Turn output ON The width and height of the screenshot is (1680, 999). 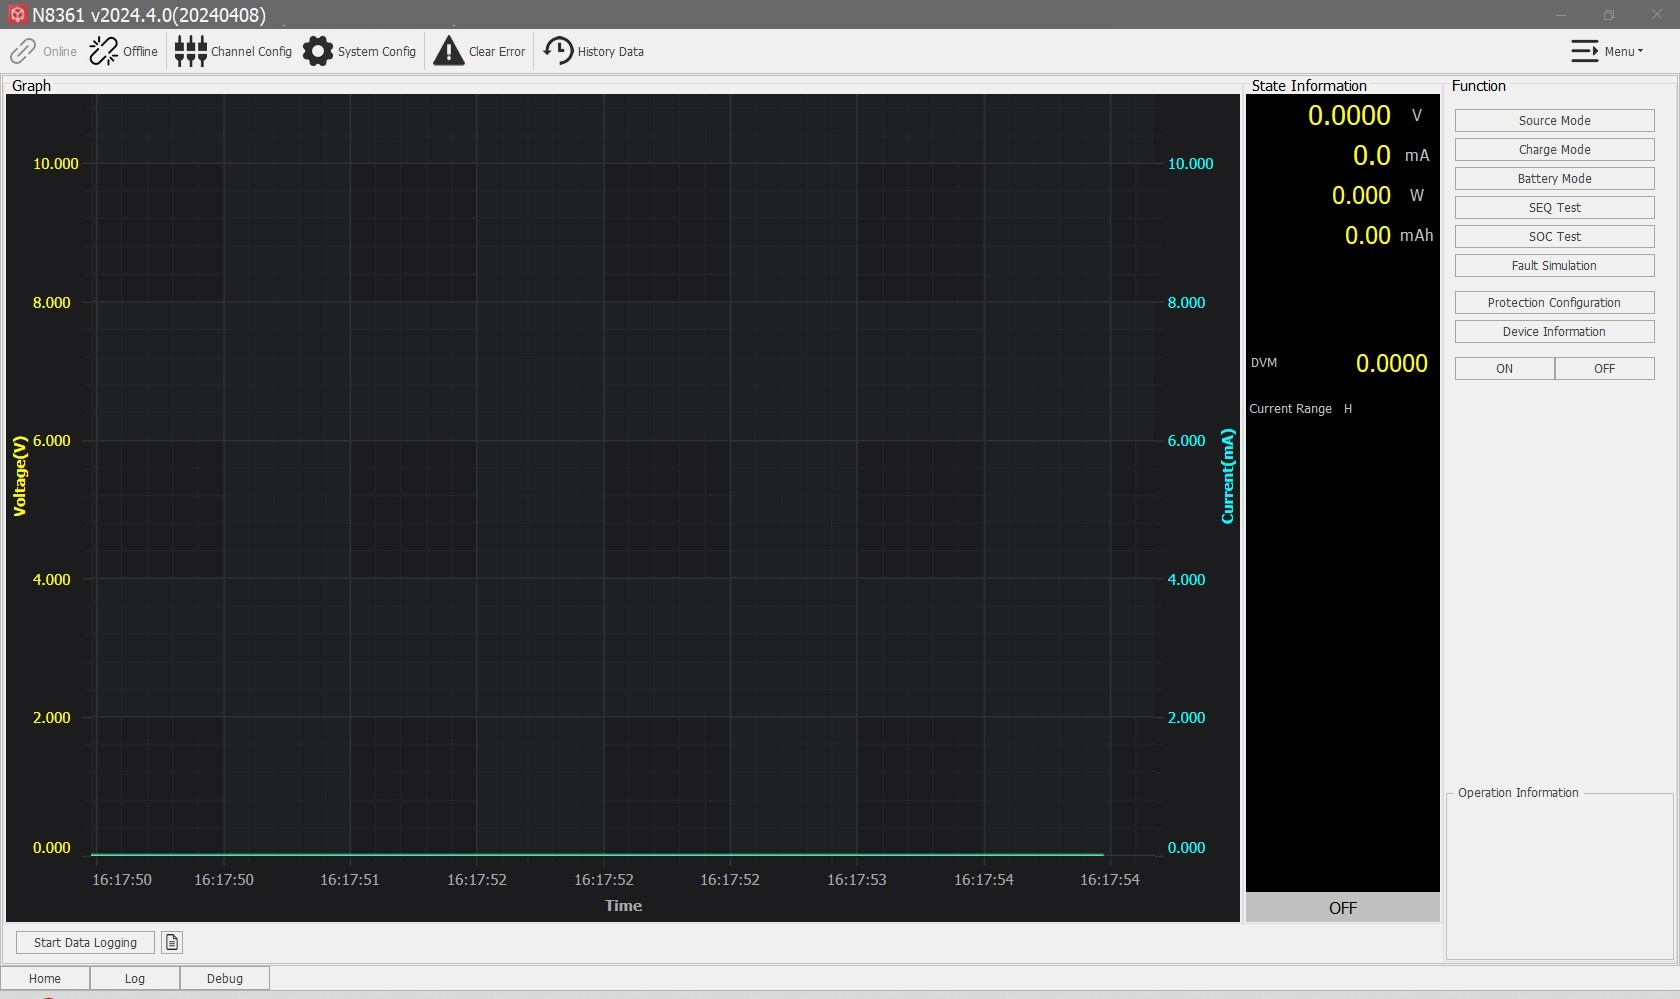pos(1504,369)
